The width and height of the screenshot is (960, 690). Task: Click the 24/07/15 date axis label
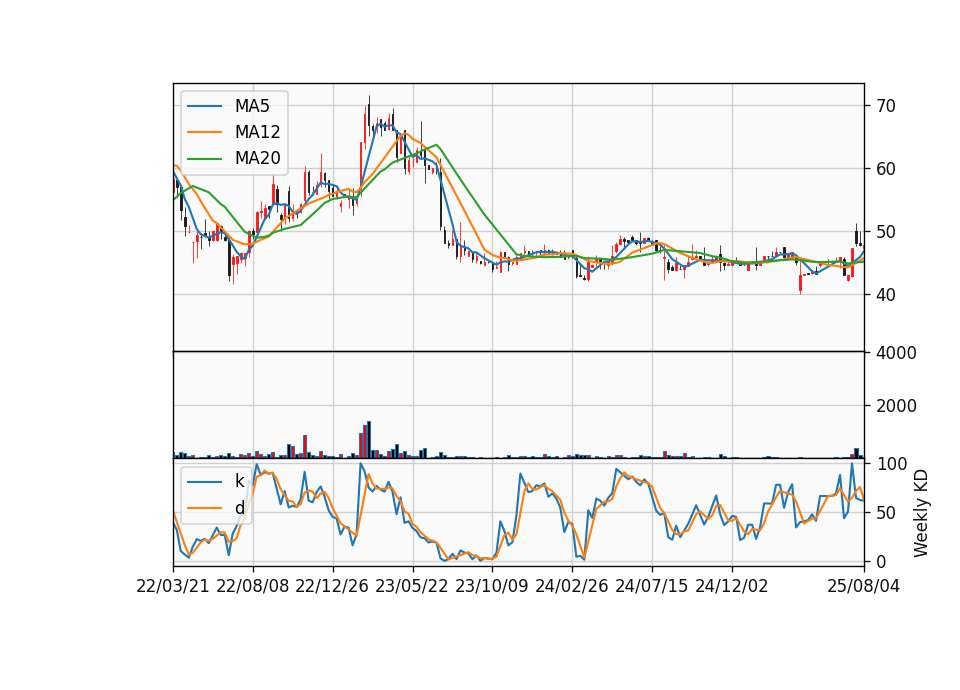(651, 586)
